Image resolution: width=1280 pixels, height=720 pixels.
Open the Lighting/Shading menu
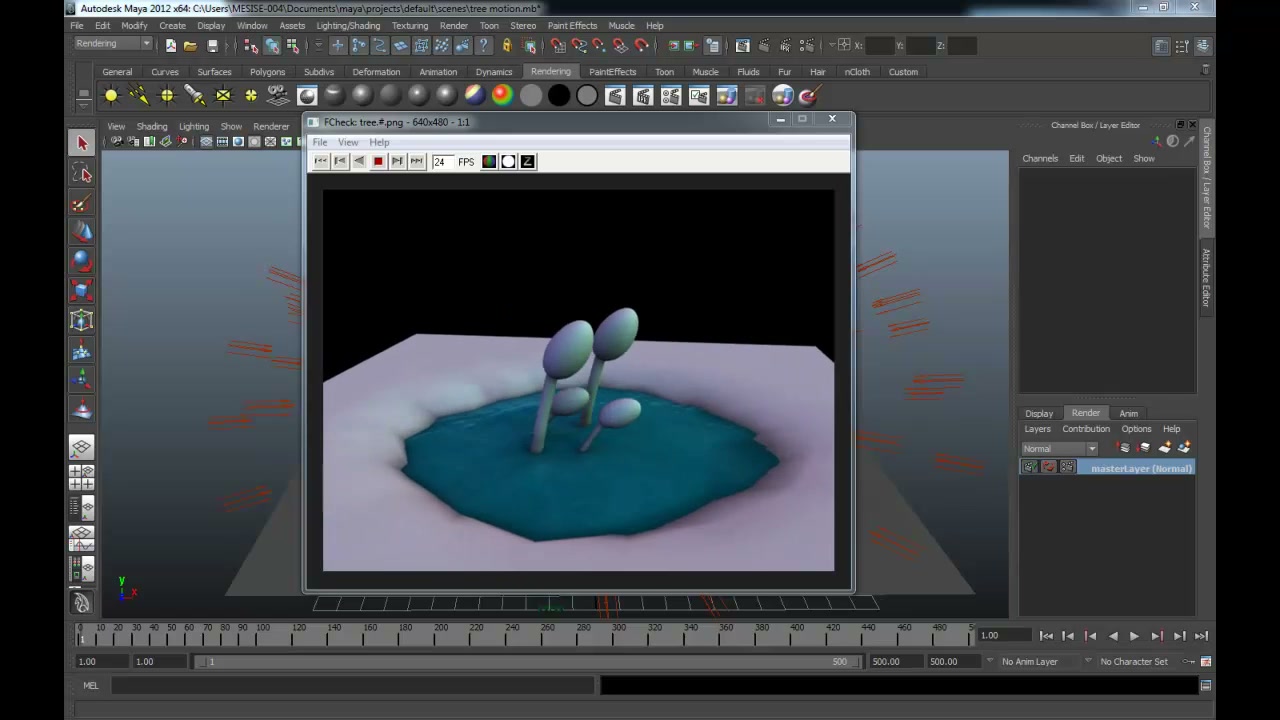(x=348, y=26)
